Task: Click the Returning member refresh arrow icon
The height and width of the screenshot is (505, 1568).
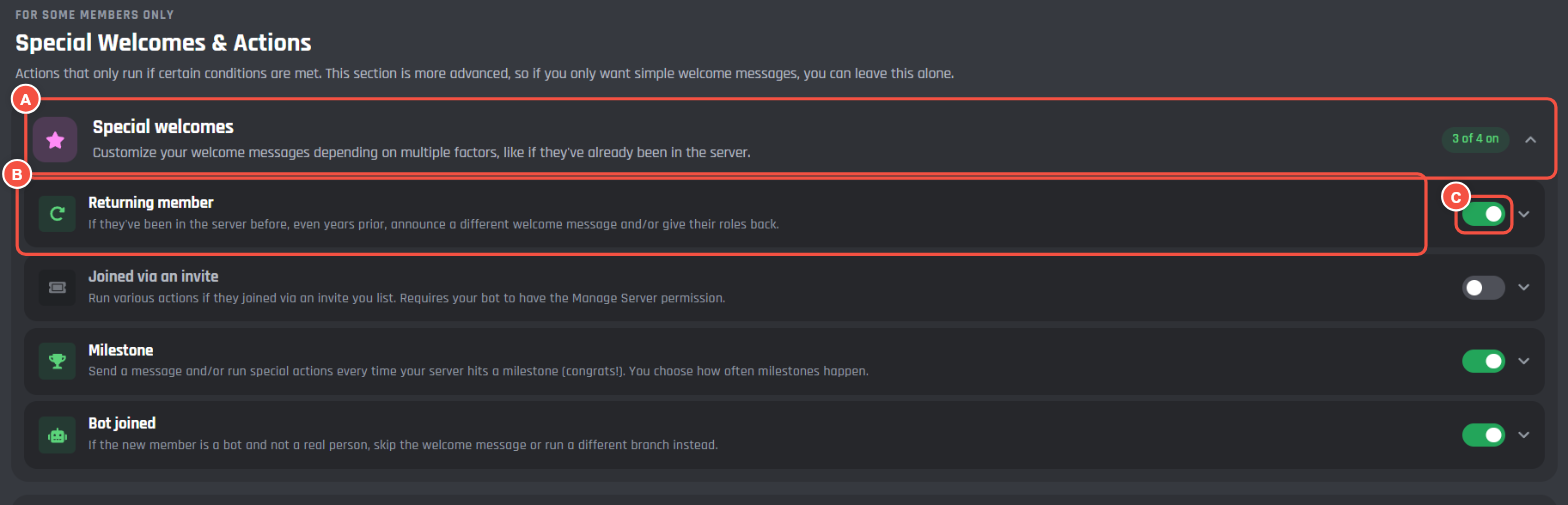Action: (58, 213)
